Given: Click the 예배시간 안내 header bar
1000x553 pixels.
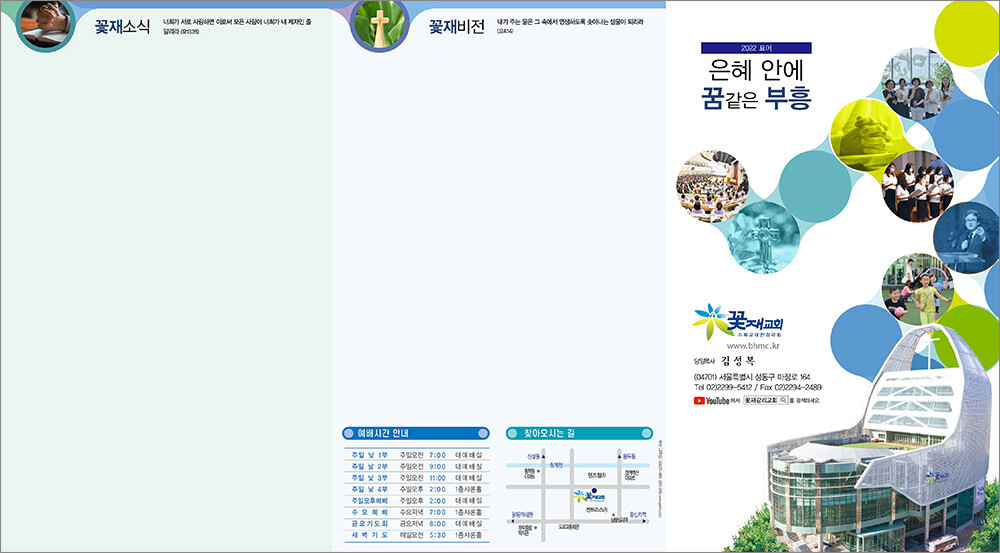Looking at the screenshot, I should click(x=414, y=433).
